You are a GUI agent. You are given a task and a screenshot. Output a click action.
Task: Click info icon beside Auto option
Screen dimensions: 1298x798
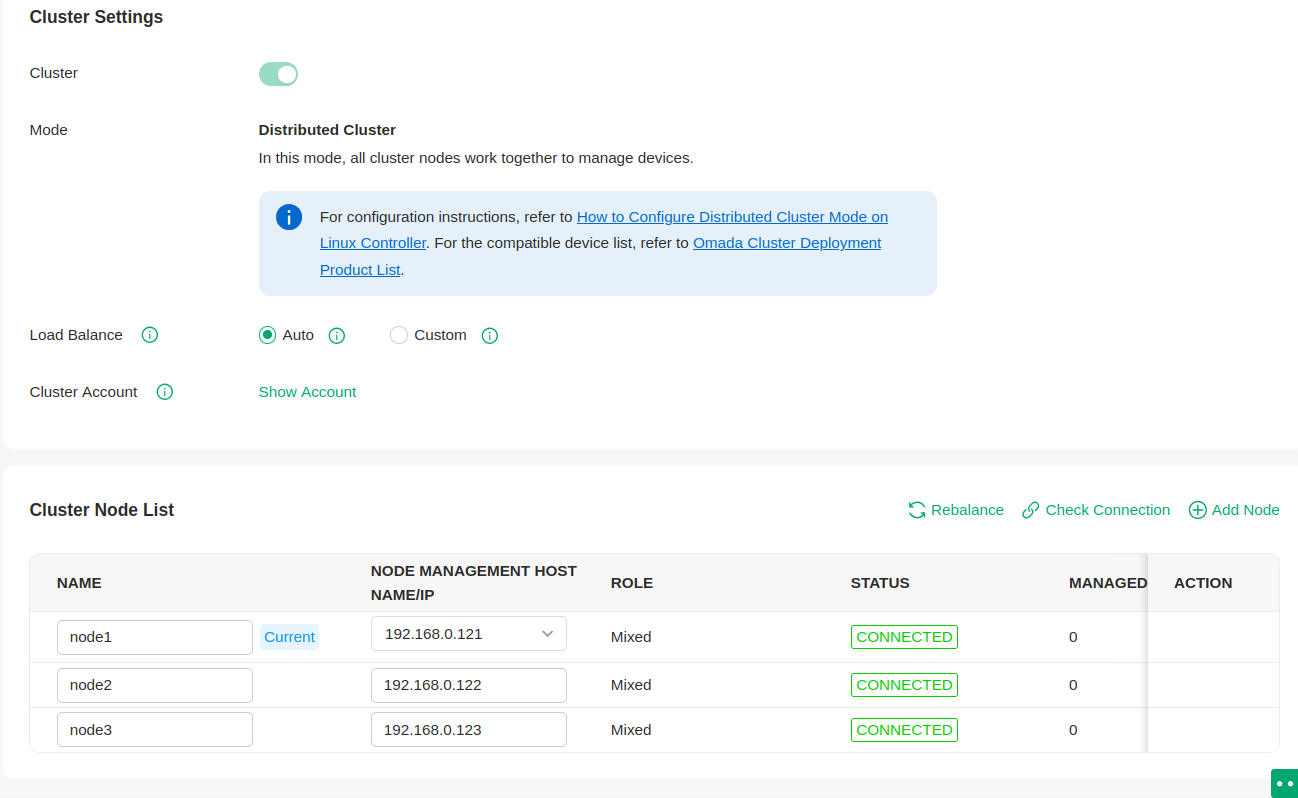click(337, 335)
